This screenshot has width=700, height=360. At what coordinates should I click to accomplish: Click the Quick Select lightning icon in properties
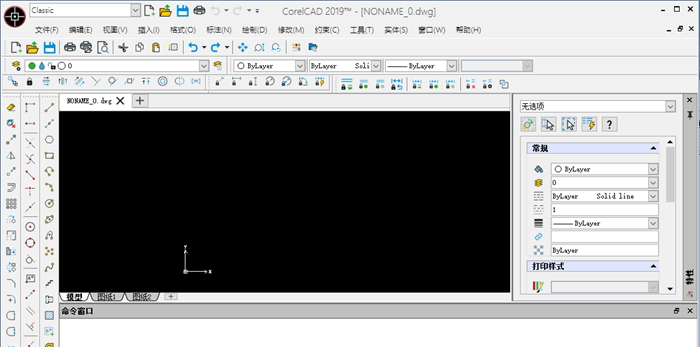[589, 124]
